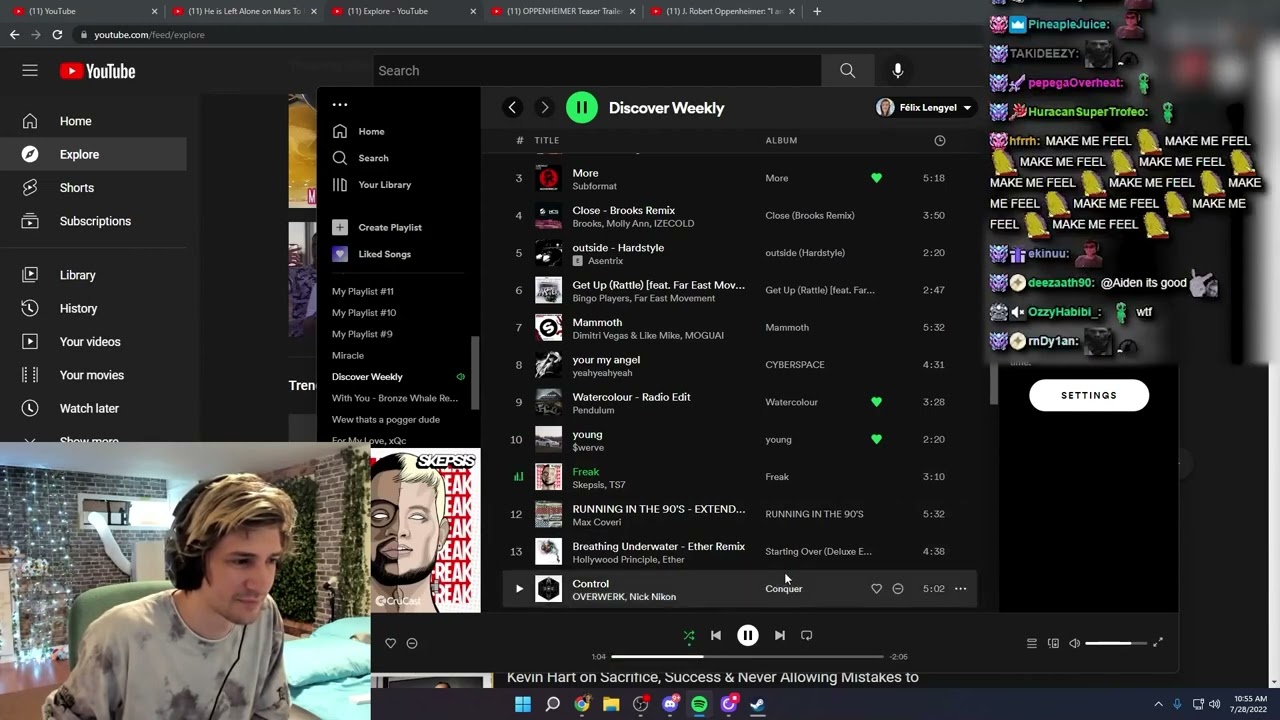Click the YouTube logo
This screenshot has height=720, width=1280.
tap(97, 71)
